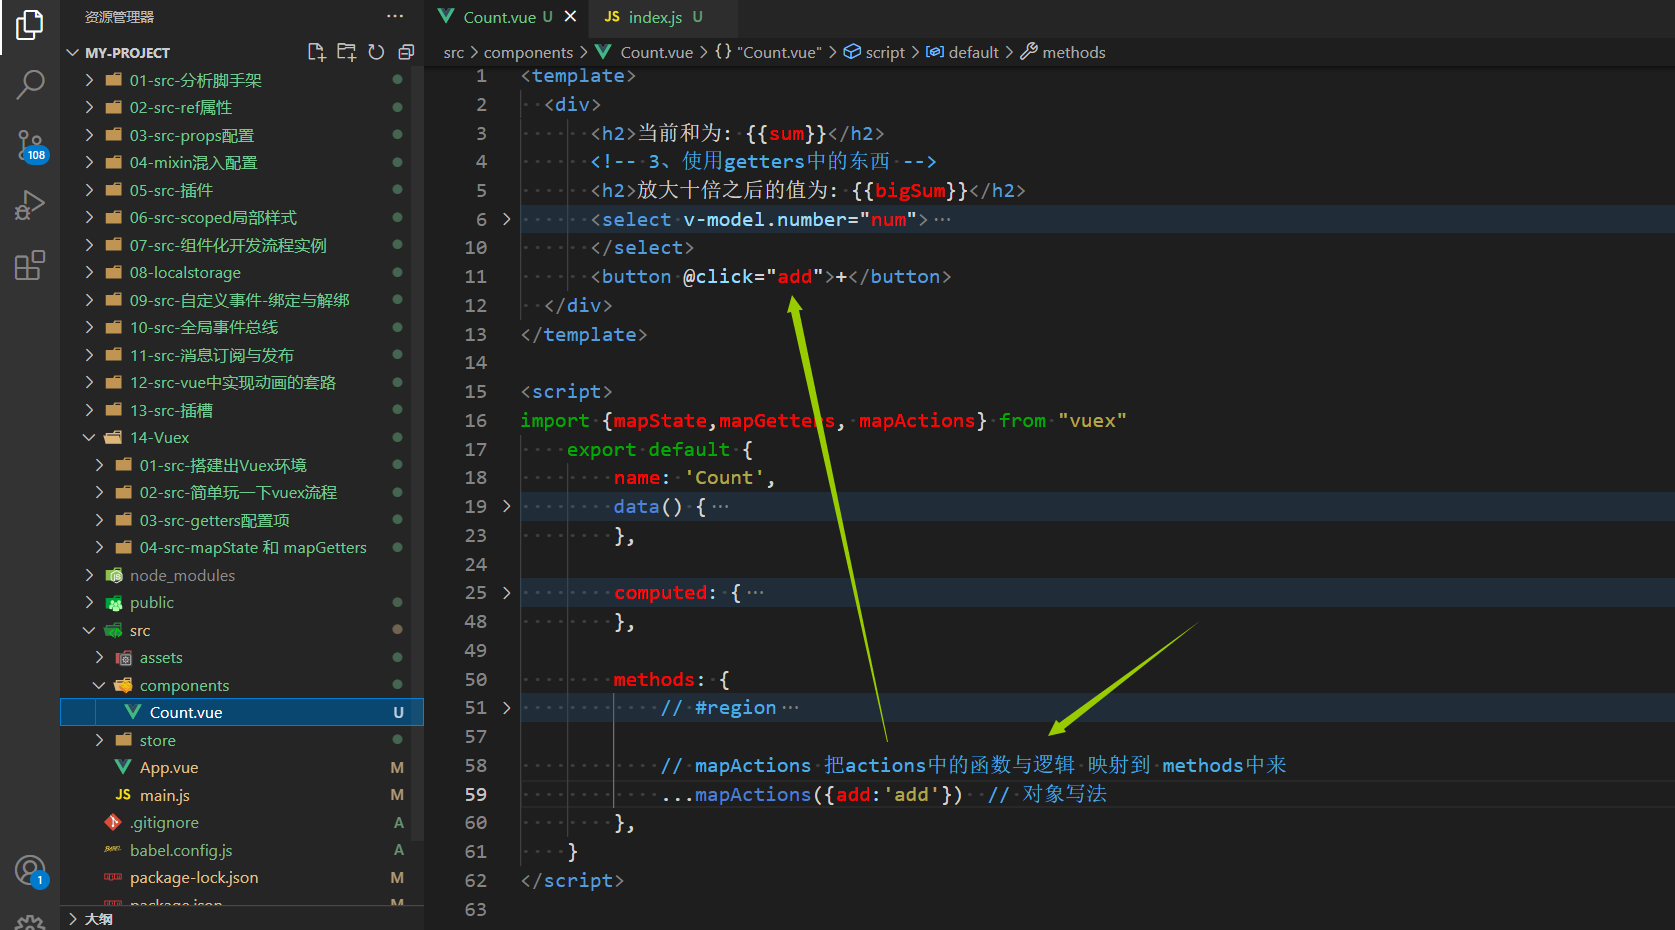Expand the 05-src-插件 folder
This screenshot has height=930, width=1675.
[x=89, y=190]
